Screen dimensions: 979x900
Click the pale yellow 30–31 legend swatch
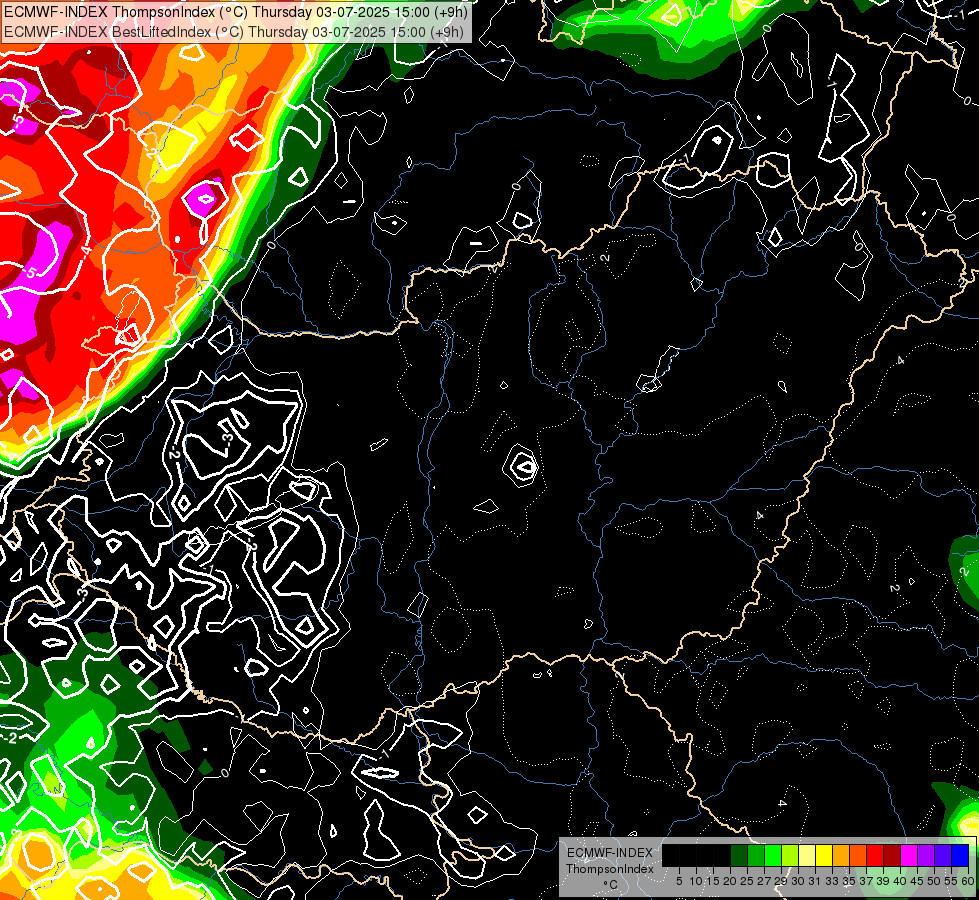coord(807,855)
